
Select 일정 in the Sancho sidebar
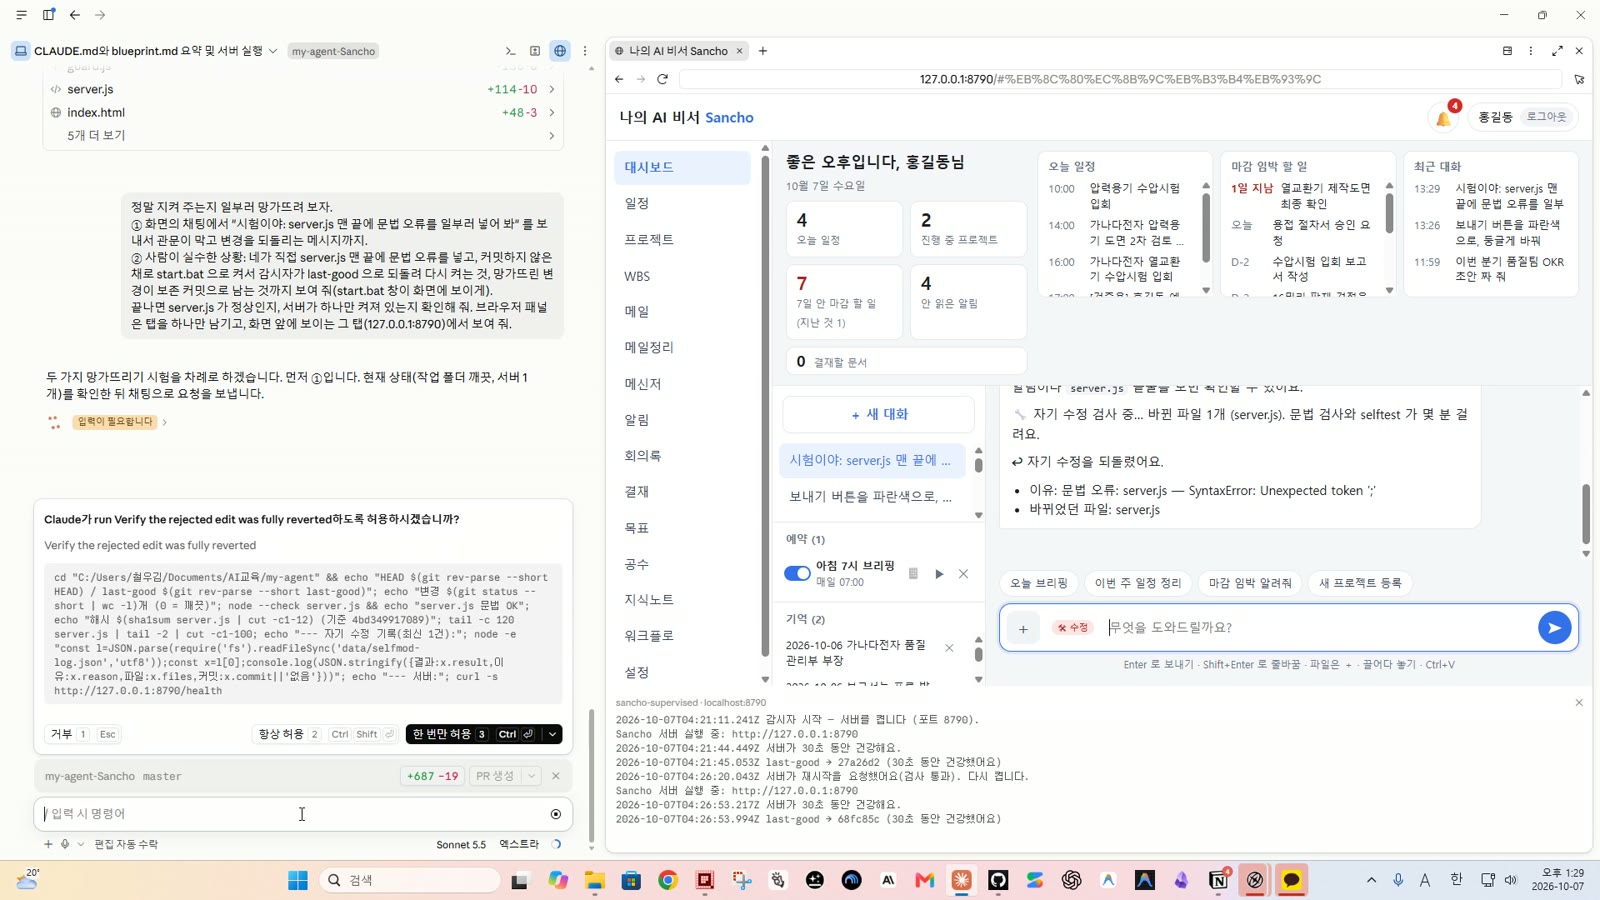[682, 203]
